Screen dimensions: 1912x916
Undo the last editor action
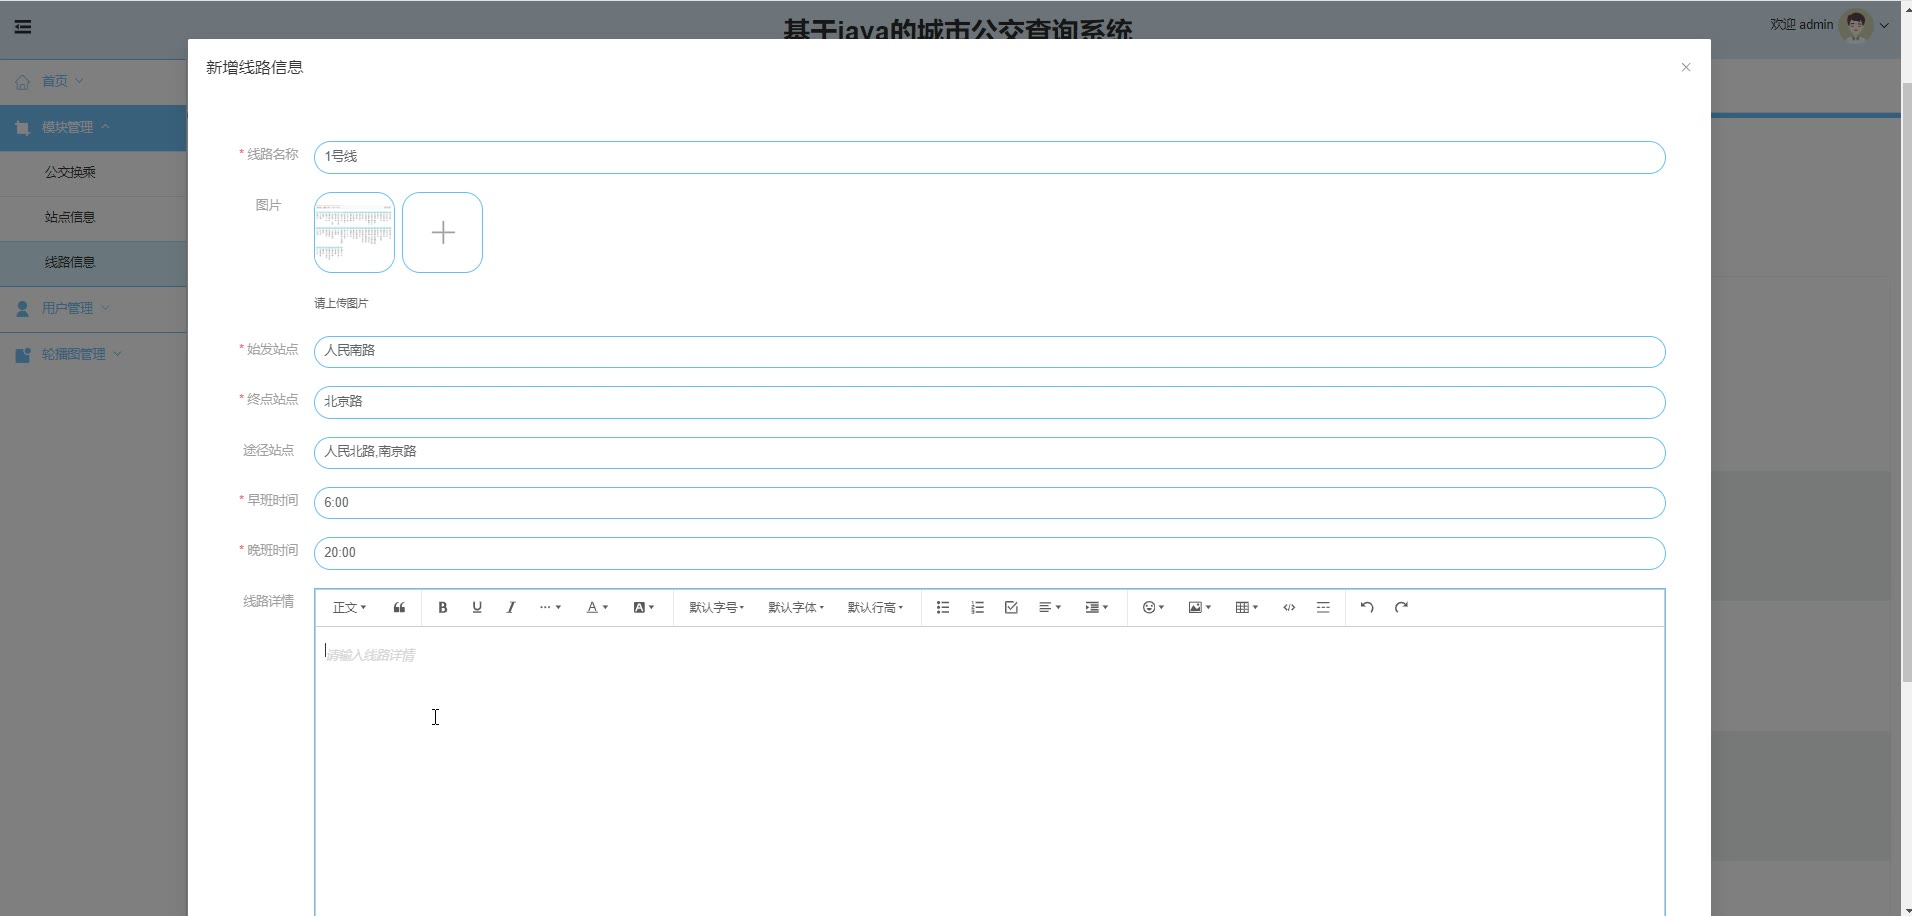[x=1367, y=607]
